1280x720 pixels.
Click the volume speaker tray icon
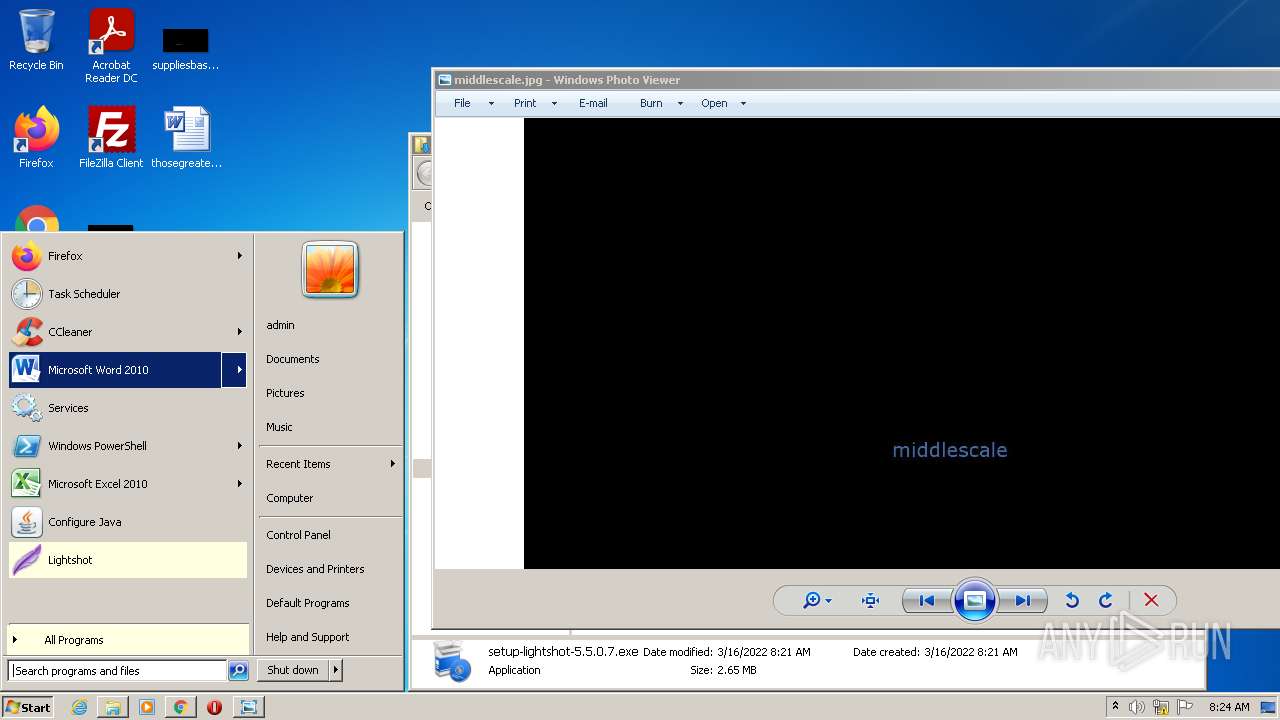point(1137,707)
